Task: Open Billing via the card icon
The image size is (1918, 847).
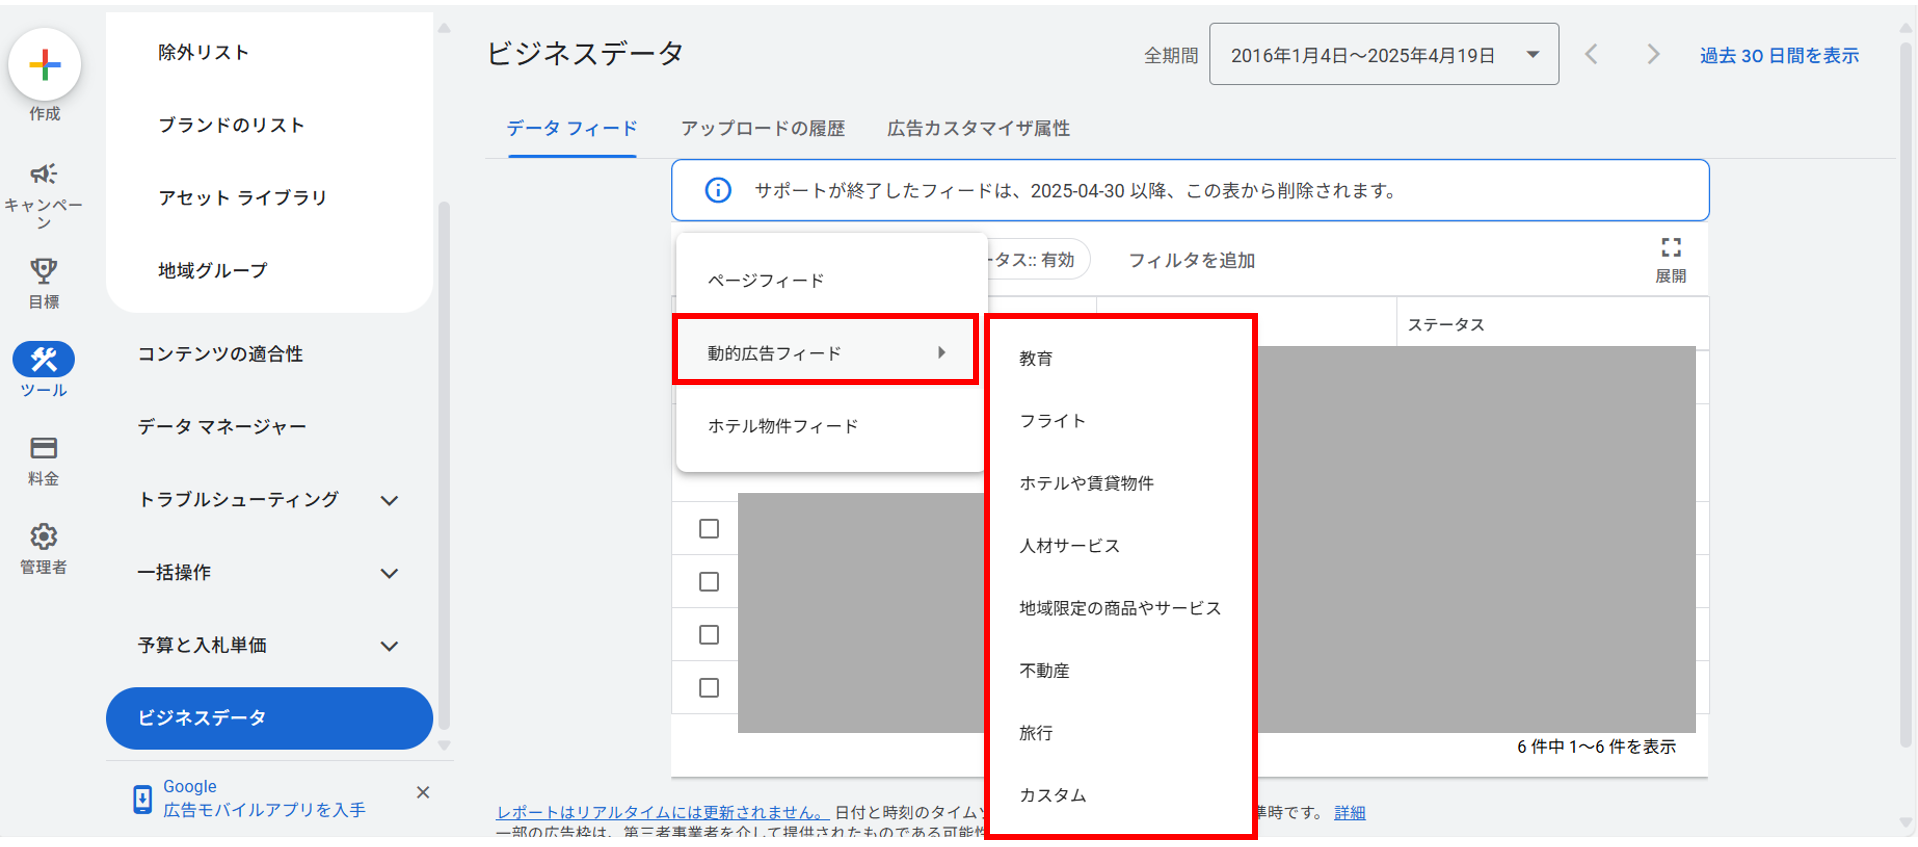Action: [x=44, y=447]
